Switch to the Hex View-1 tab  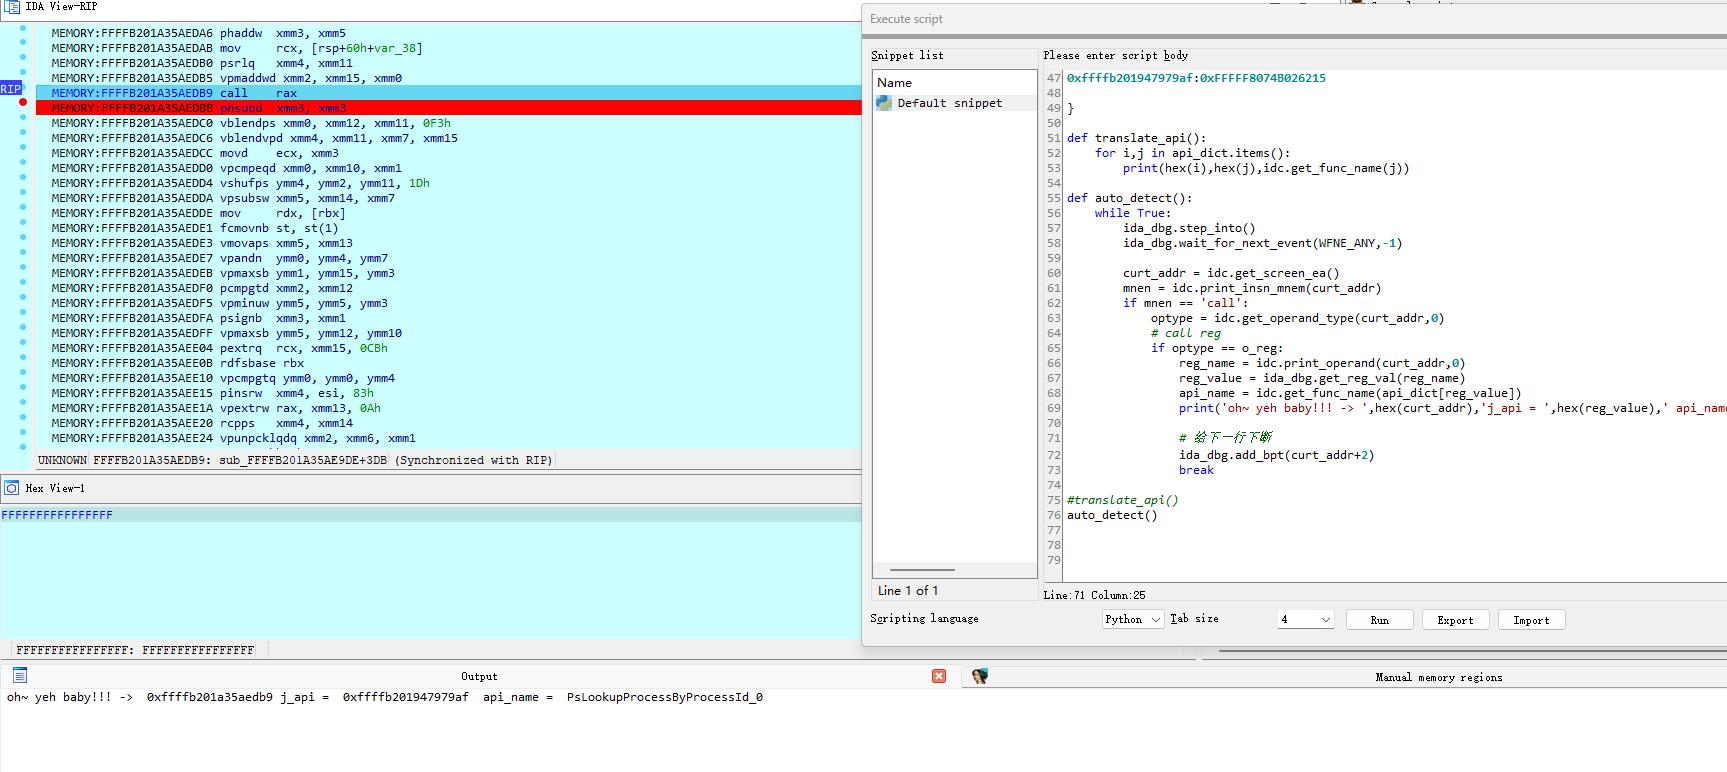tap(55, 488)
